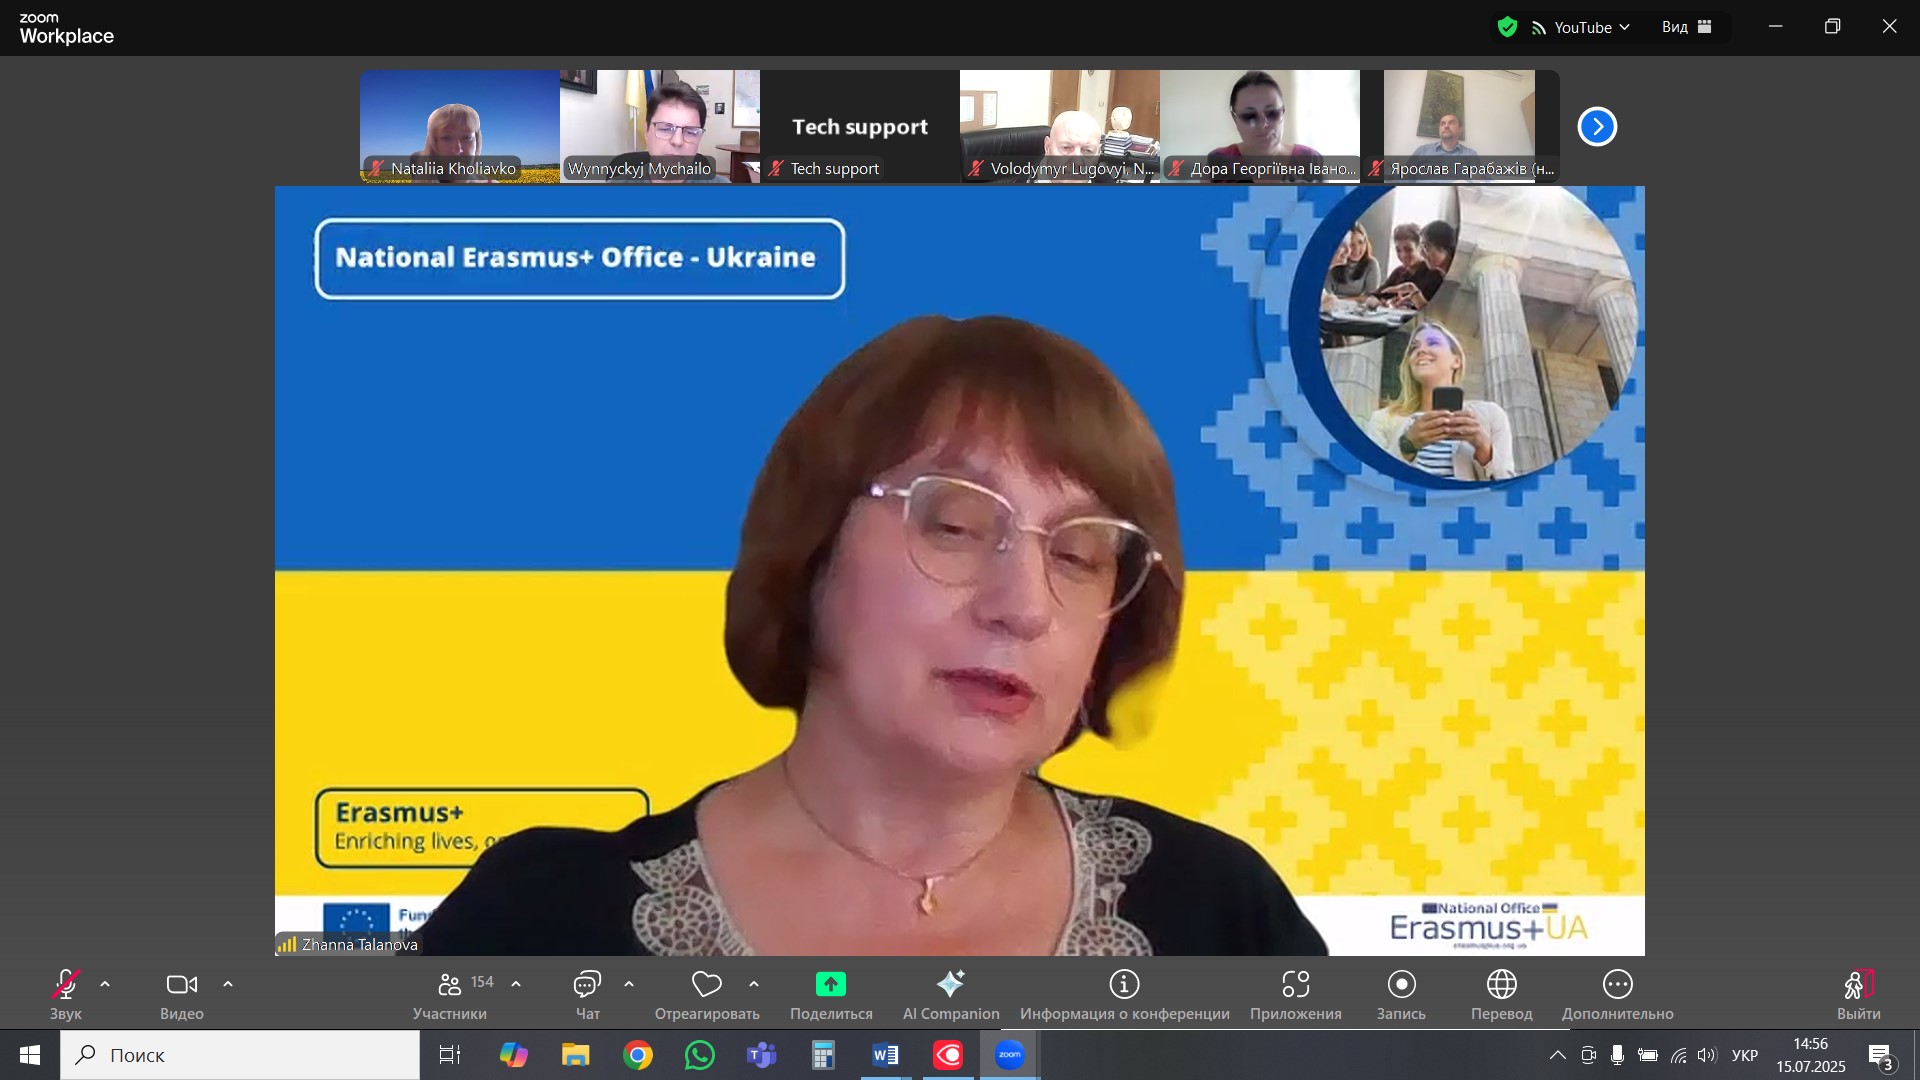
Task: Click the Meet Now camera tray icon
Action: 1588,1055
